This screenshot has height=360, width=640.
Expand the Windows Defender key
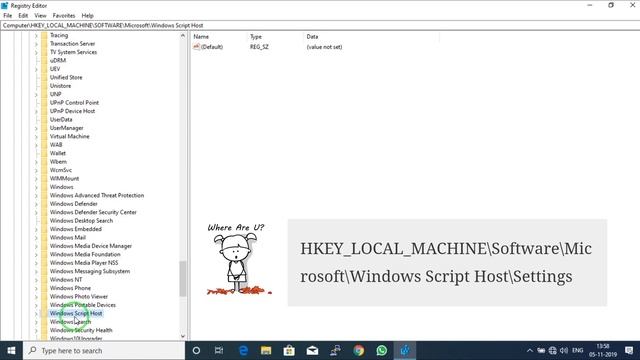pyautogui.click(x=36, y=204)
